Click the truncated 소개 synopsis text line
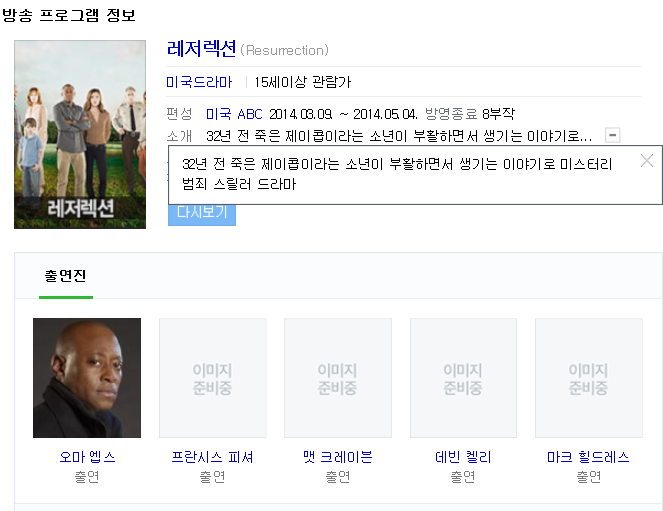This screenshot has height=511, width=663. click(398, 135)
